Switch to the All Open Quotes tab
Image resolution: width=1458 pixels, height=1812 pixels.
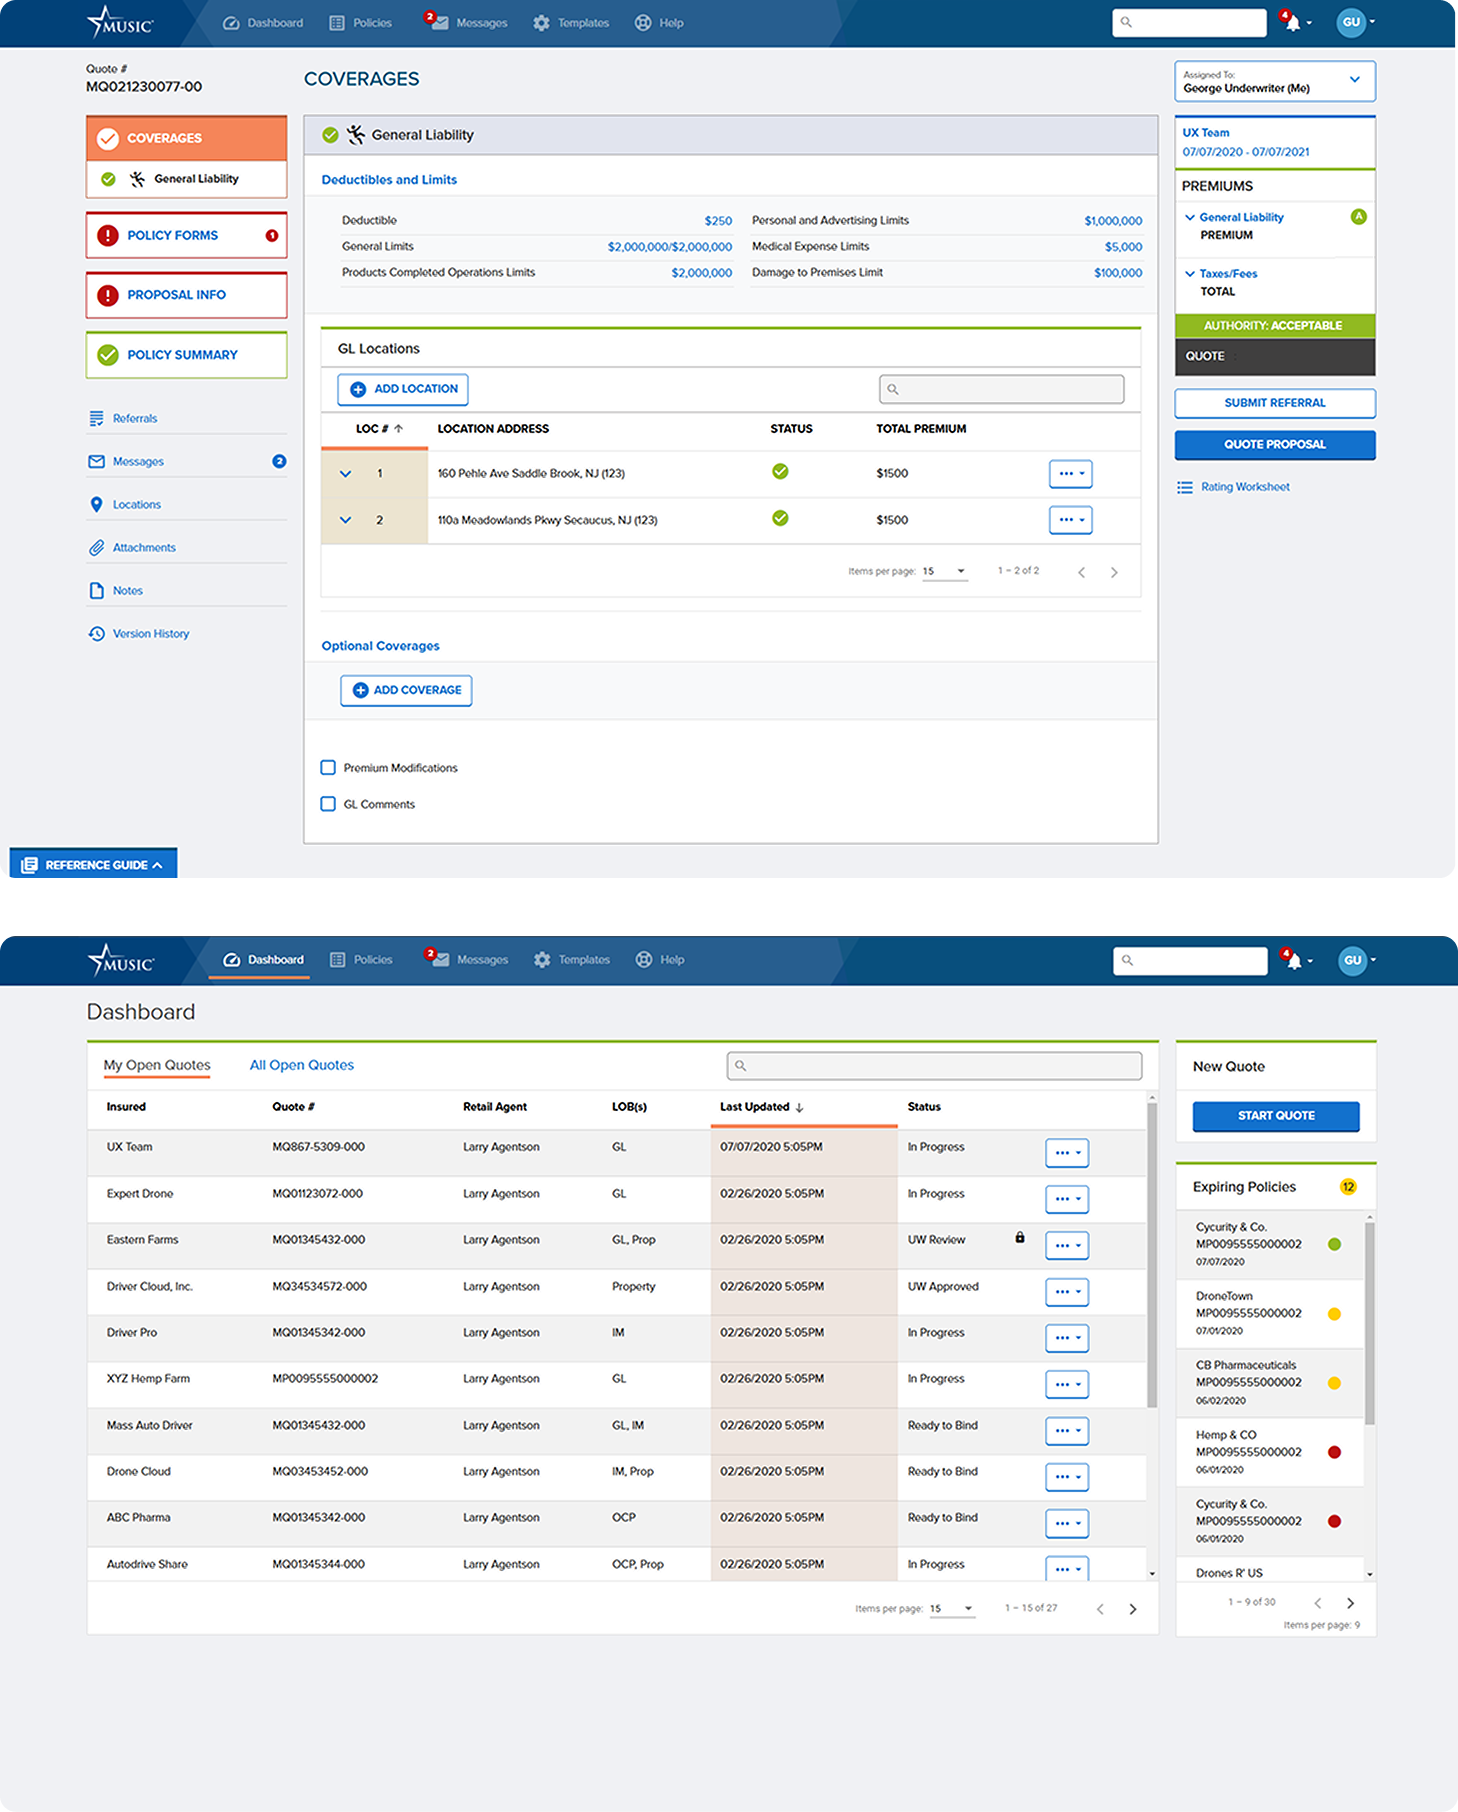coord(301,1065)
